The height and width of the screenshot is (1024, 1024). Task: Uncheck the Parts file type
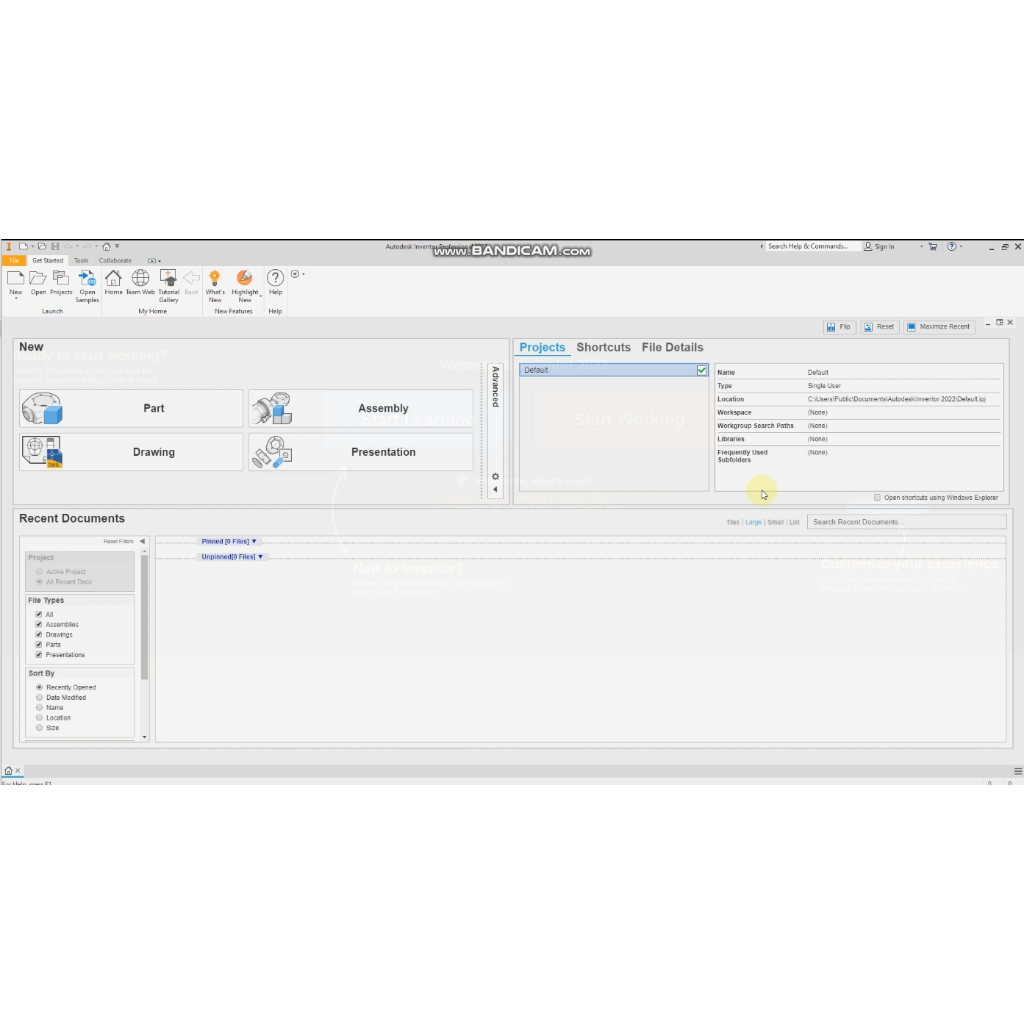39,645
